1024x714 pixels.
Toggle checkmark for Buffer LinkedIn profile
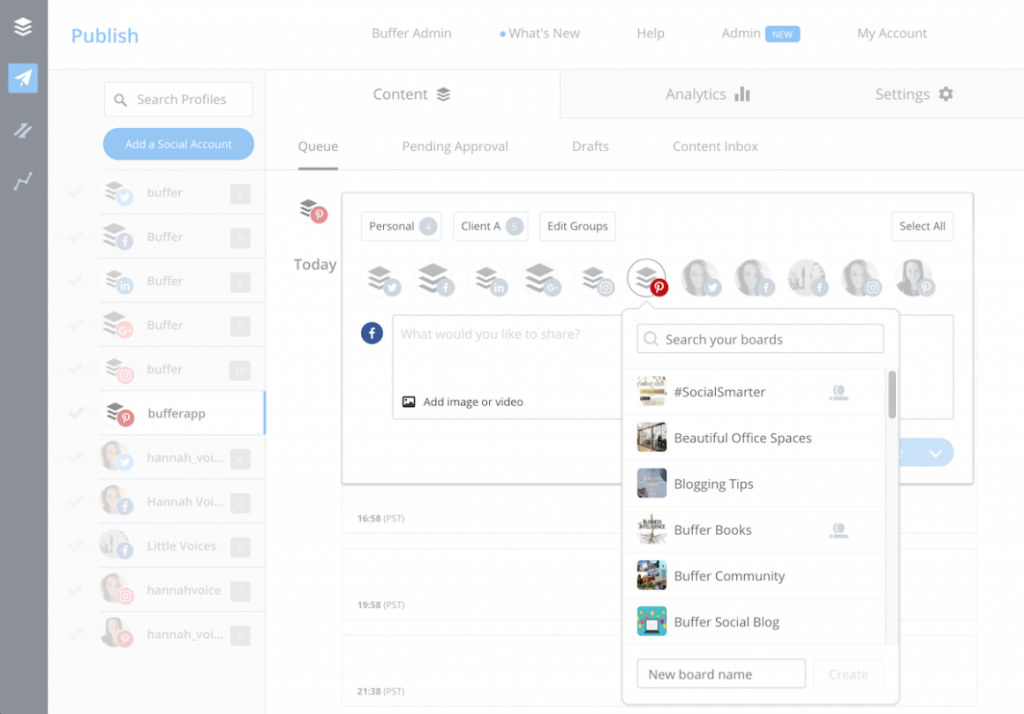coord(76,281)
